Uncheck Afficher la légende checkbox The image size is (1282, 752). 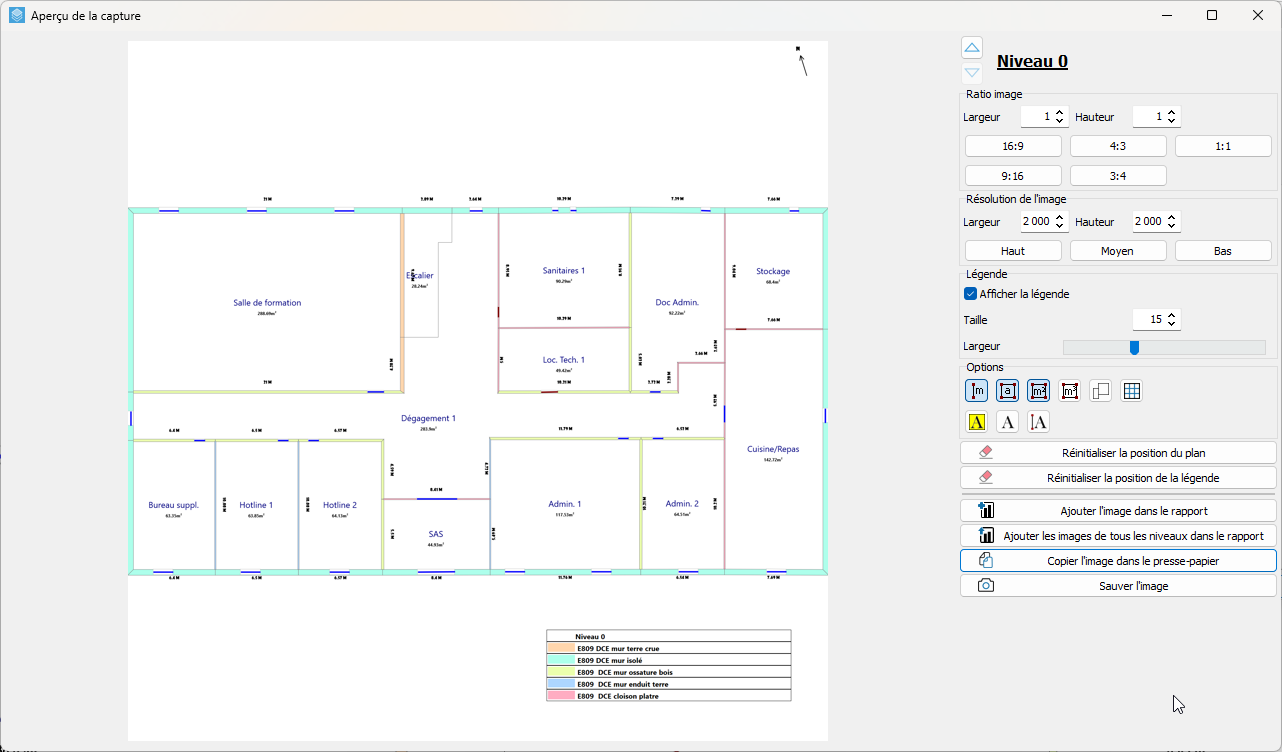970,294
